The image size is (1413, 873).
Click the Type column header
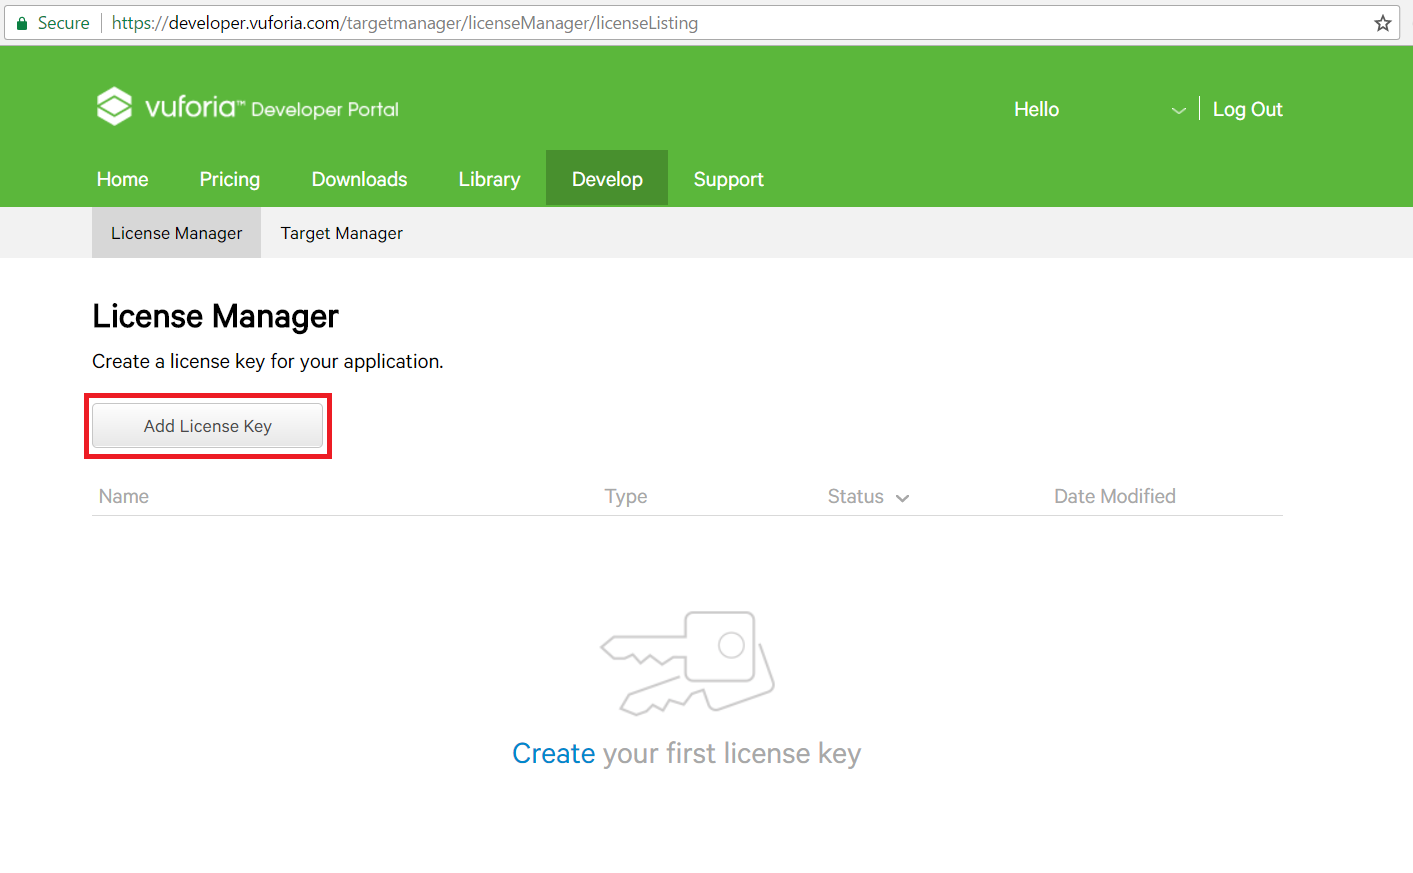click(626, 497)
